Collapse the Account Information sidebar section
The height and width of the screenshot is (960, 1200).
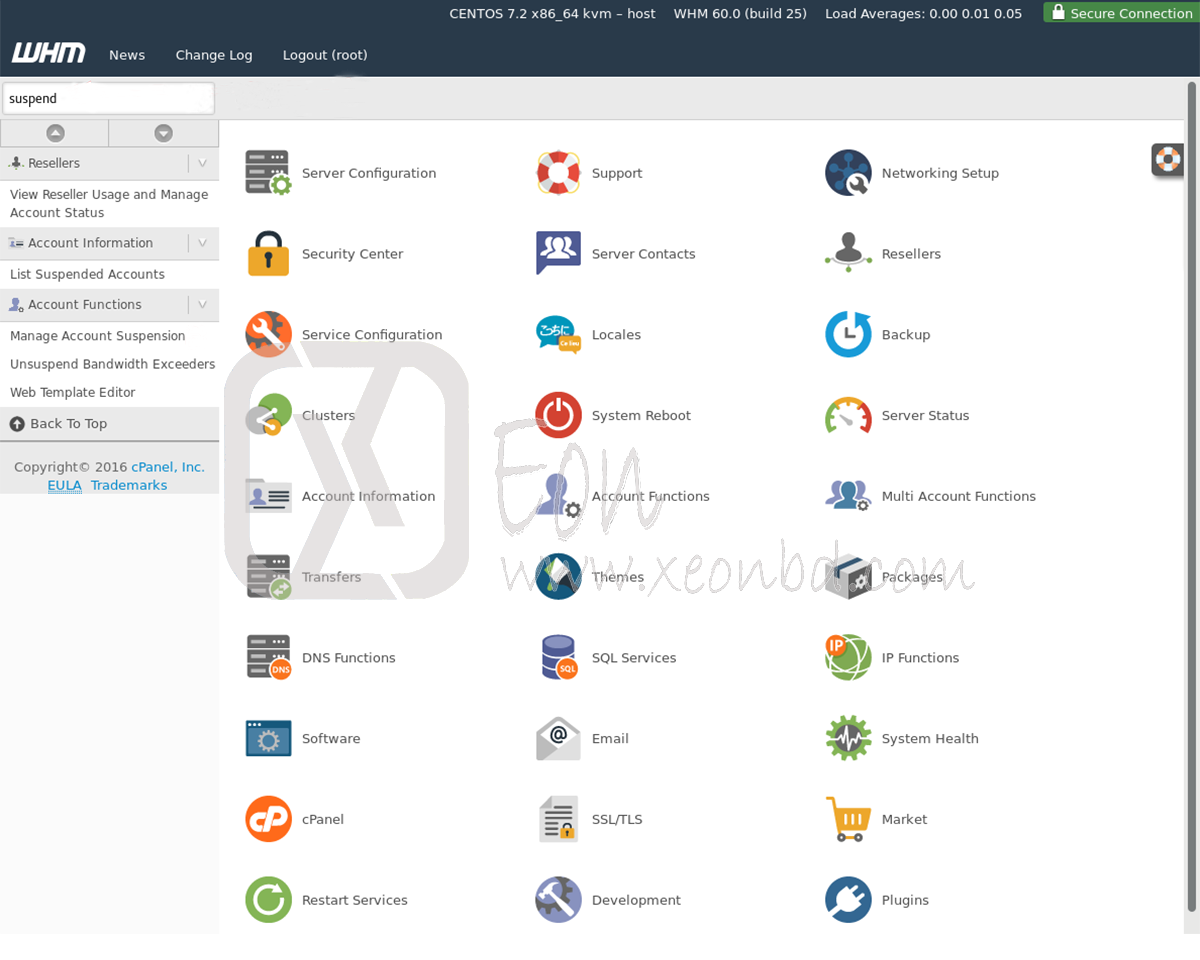point(203,243)
